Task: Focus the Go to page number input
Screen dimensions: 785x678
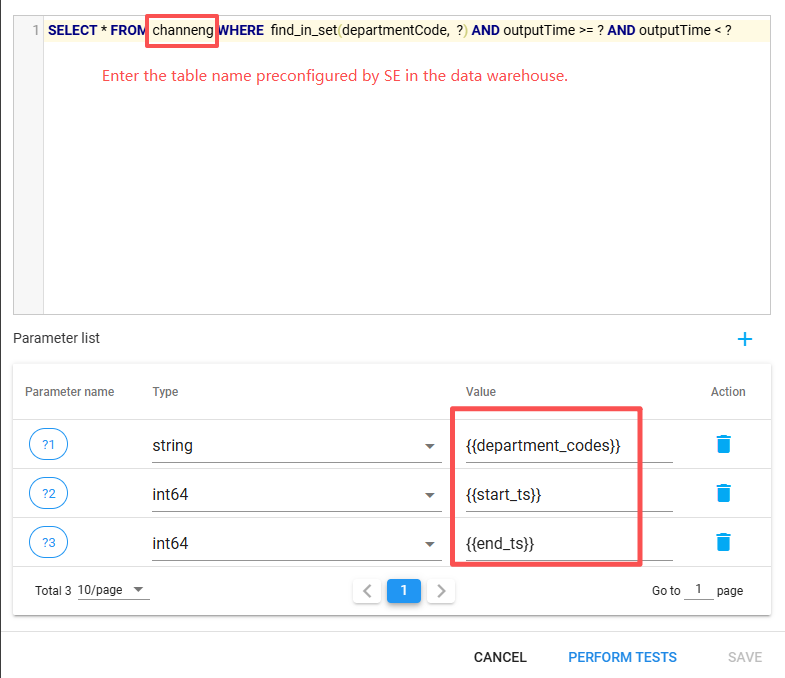Action: click(x=699, y=590)
